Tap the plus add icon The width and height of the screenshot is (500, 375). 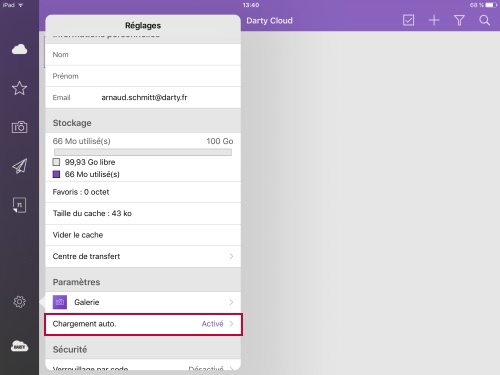[x=434, y=20]
